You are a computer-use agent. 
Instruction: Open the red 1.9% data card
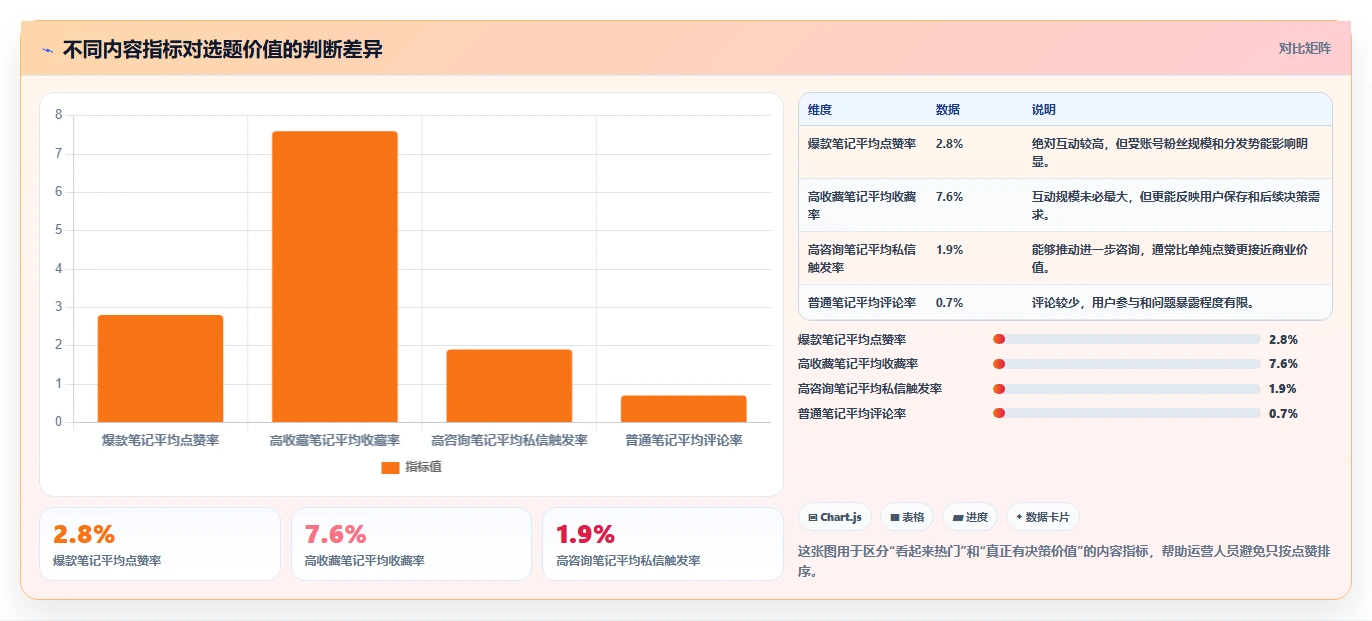[663, 544]
